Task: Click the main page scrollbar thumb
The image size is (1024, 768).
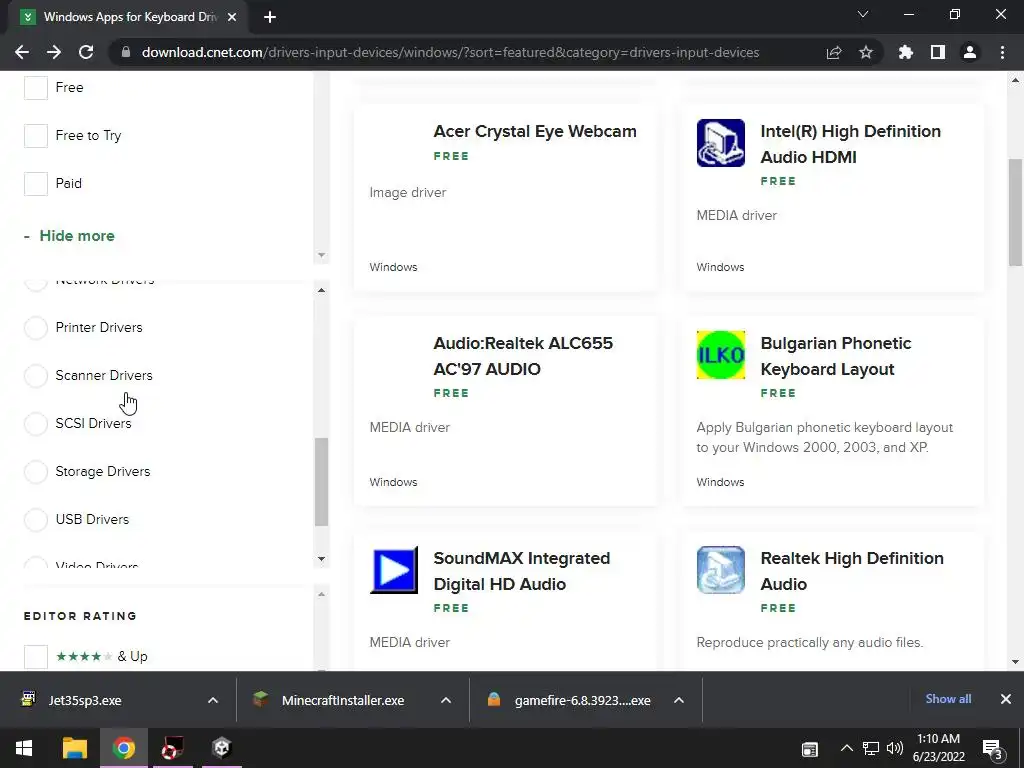Action: click(x=1015, y=212)
